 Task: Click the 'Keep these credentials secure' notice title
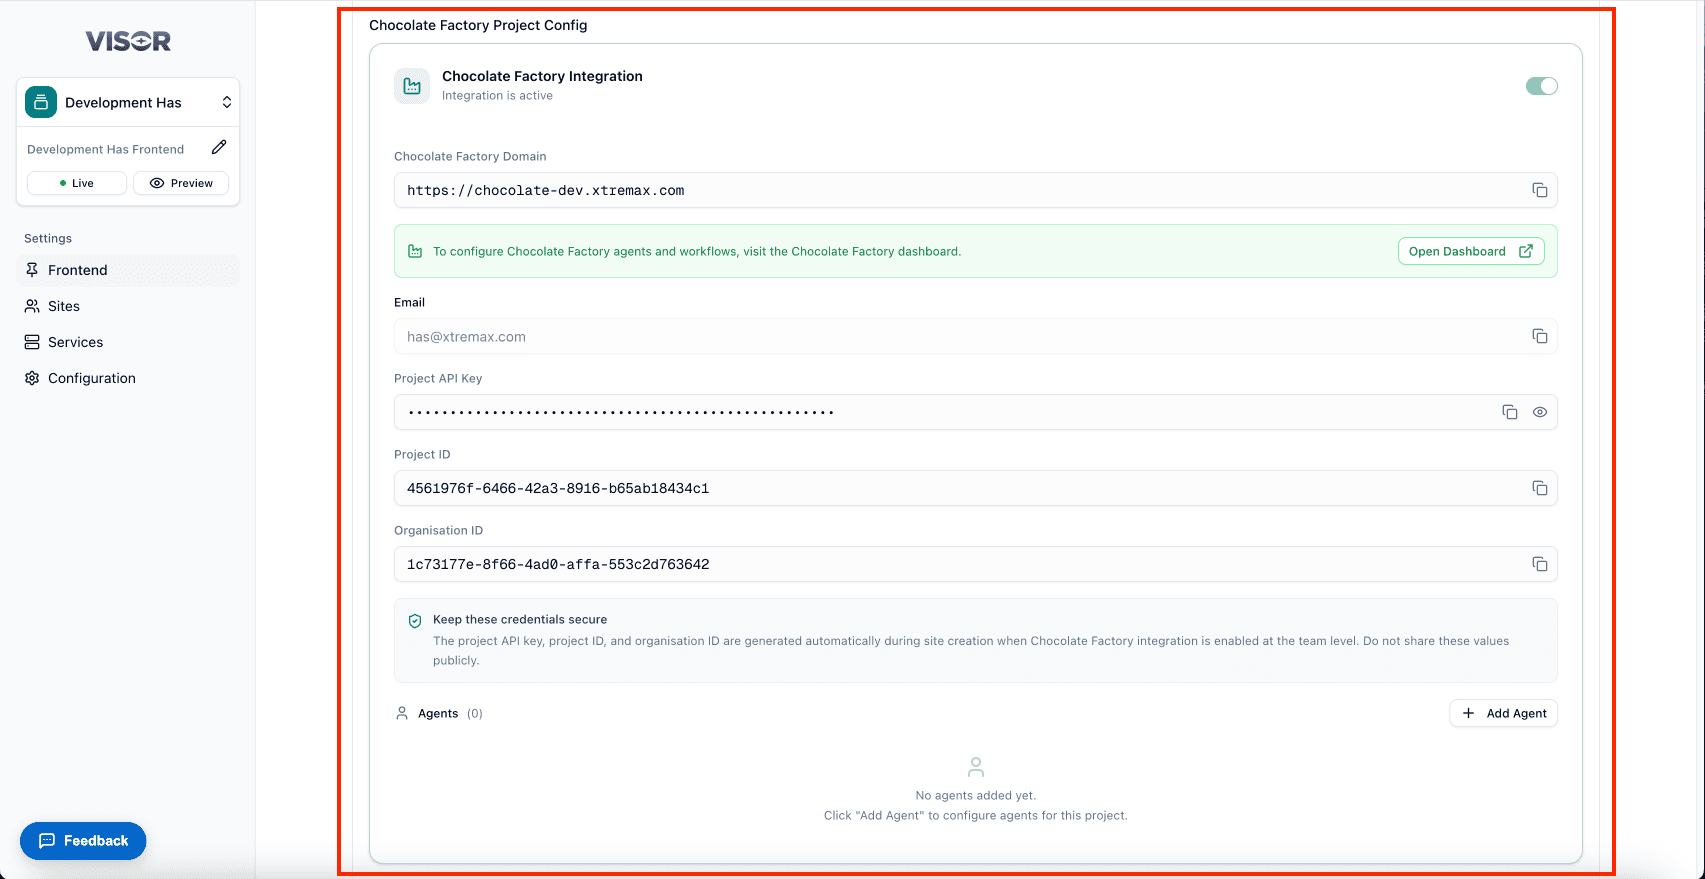click(520, 620)
